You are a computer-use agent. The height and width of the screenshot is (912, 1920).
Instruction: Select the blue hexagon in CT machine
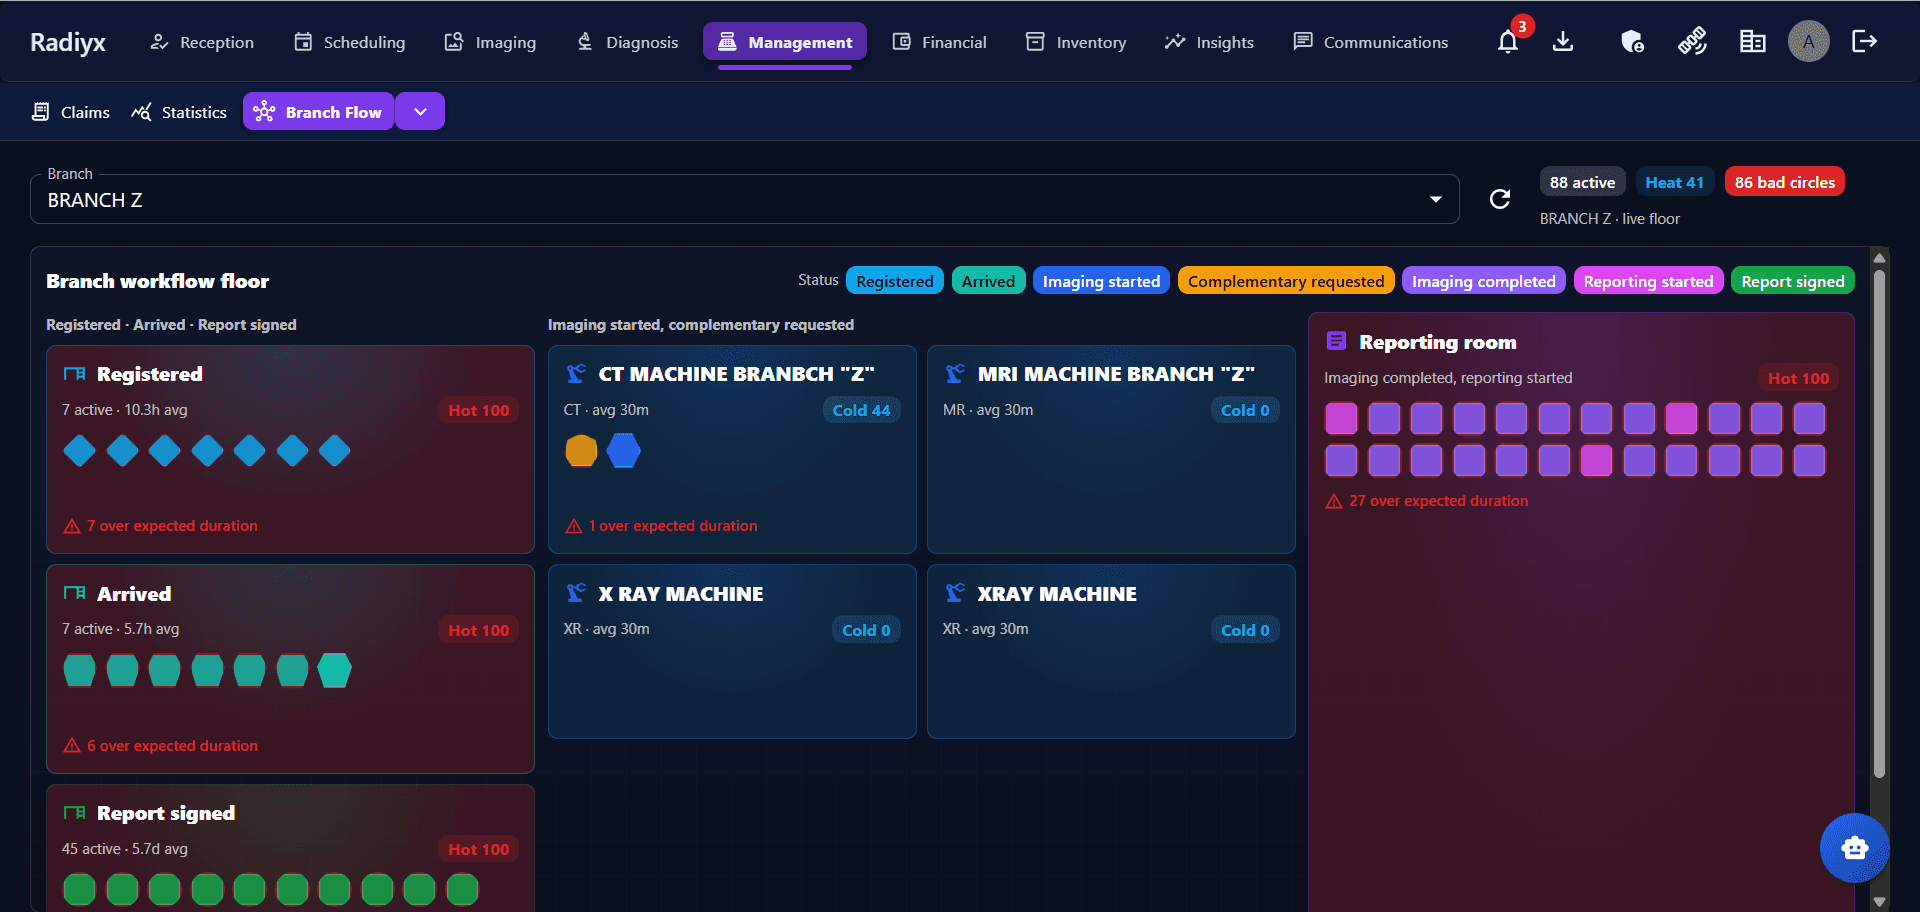623,451
